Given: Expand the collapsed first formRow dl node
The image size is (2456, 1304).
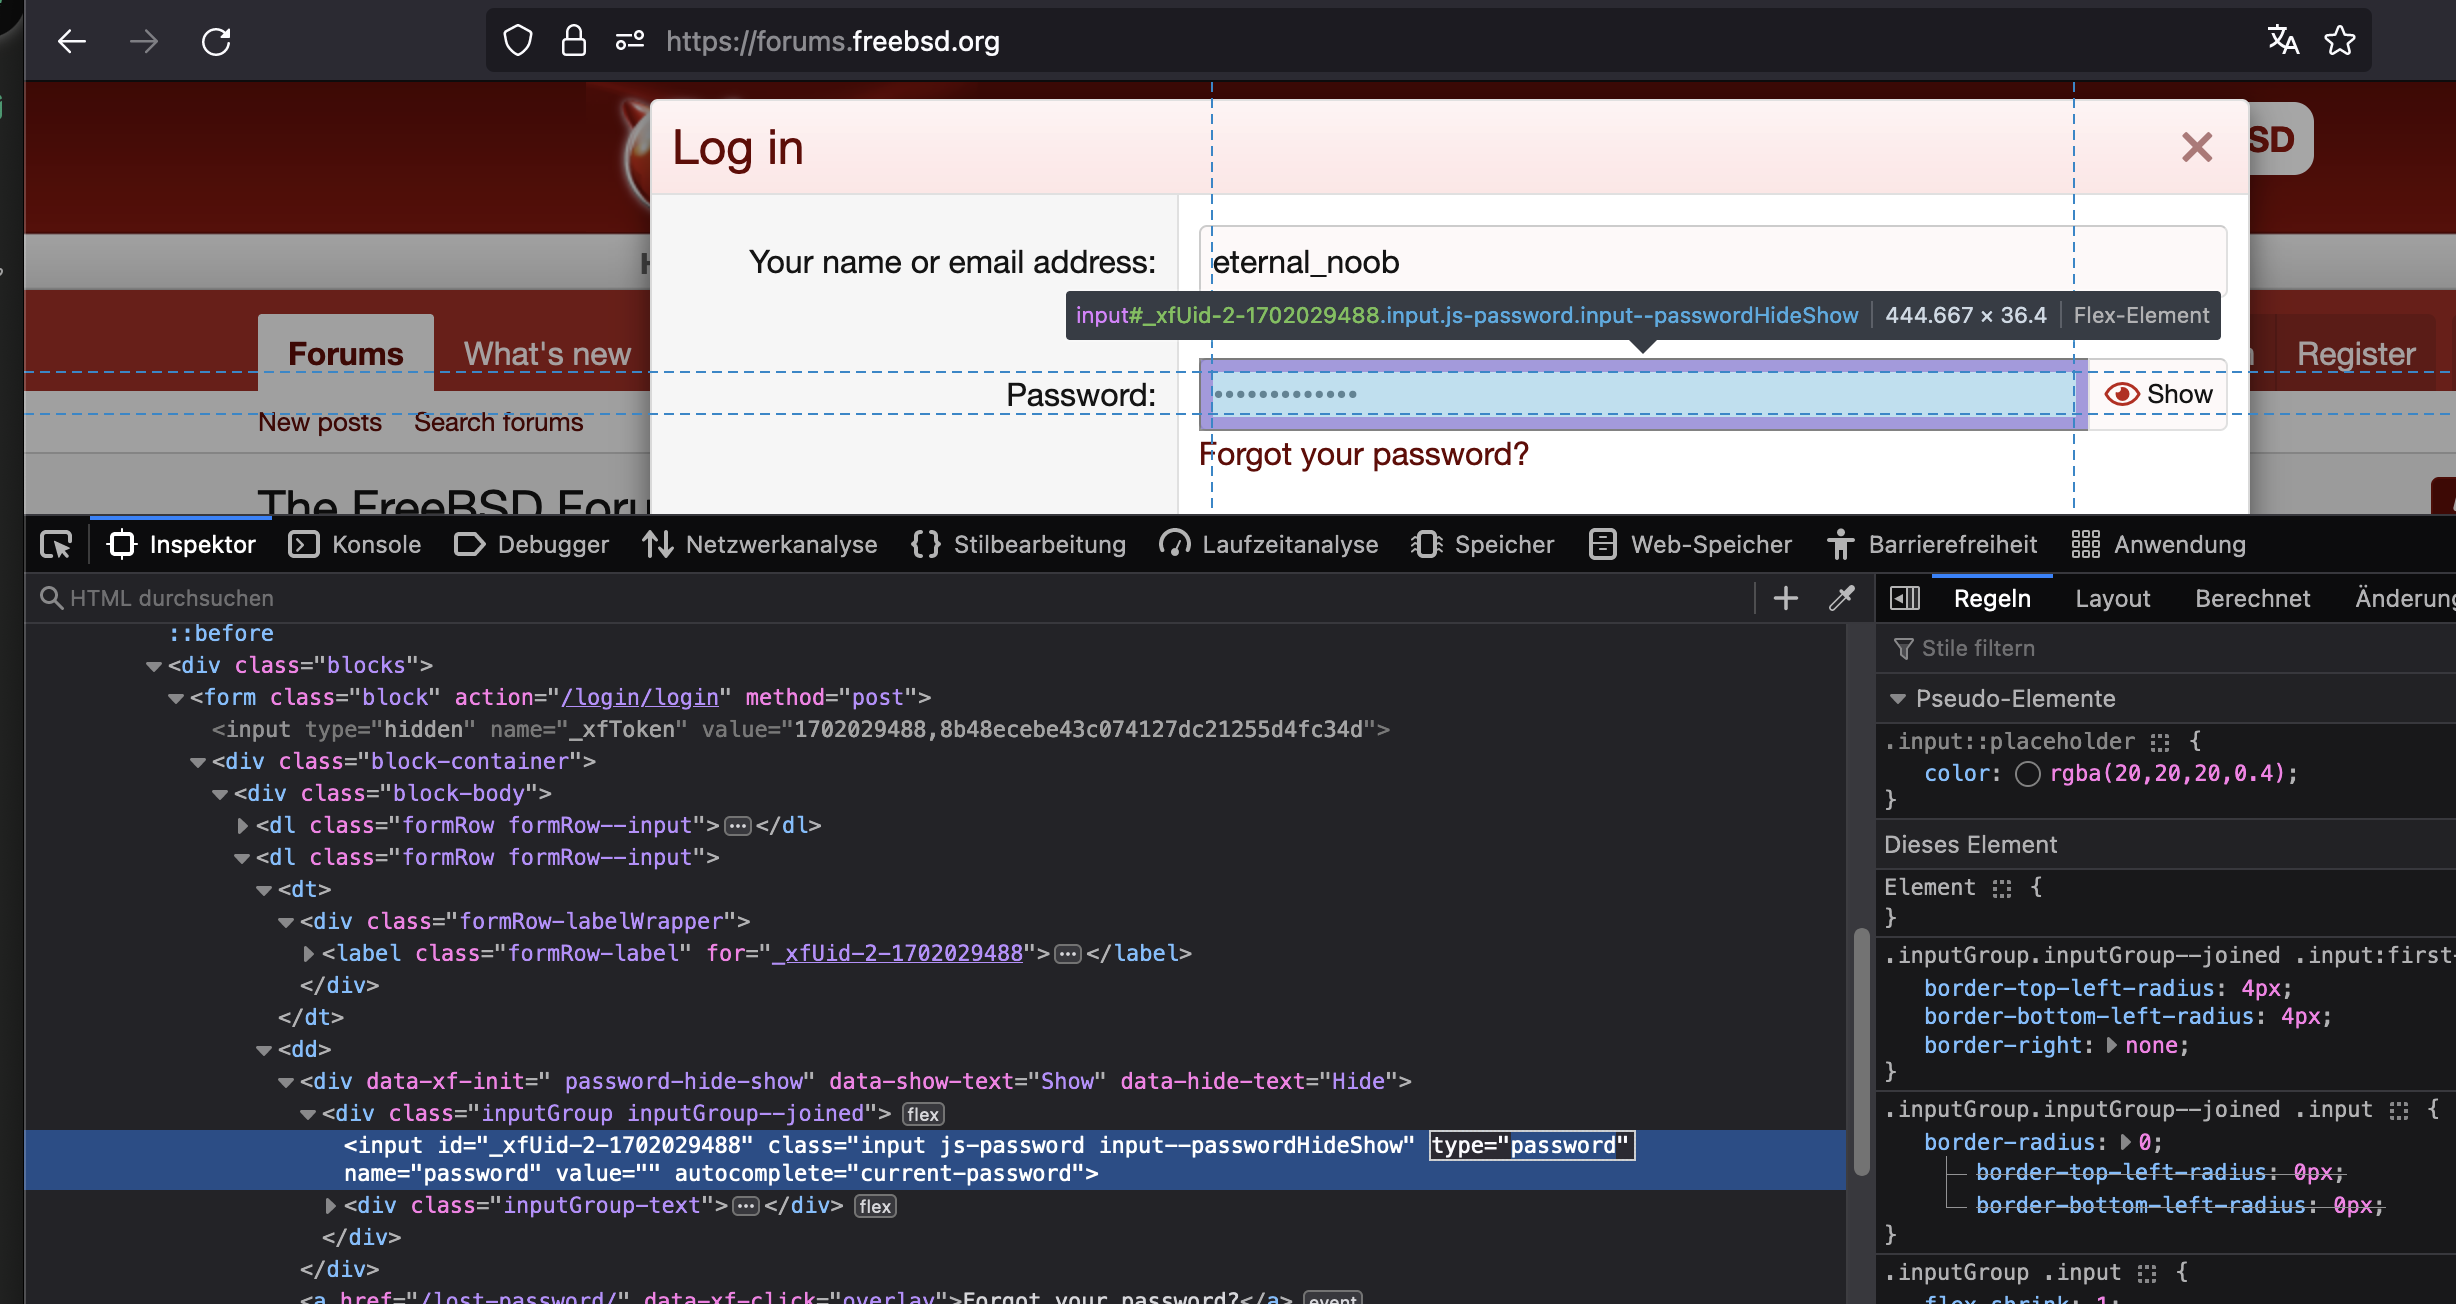Looking at the screenshot, I should tap(242, 826).
